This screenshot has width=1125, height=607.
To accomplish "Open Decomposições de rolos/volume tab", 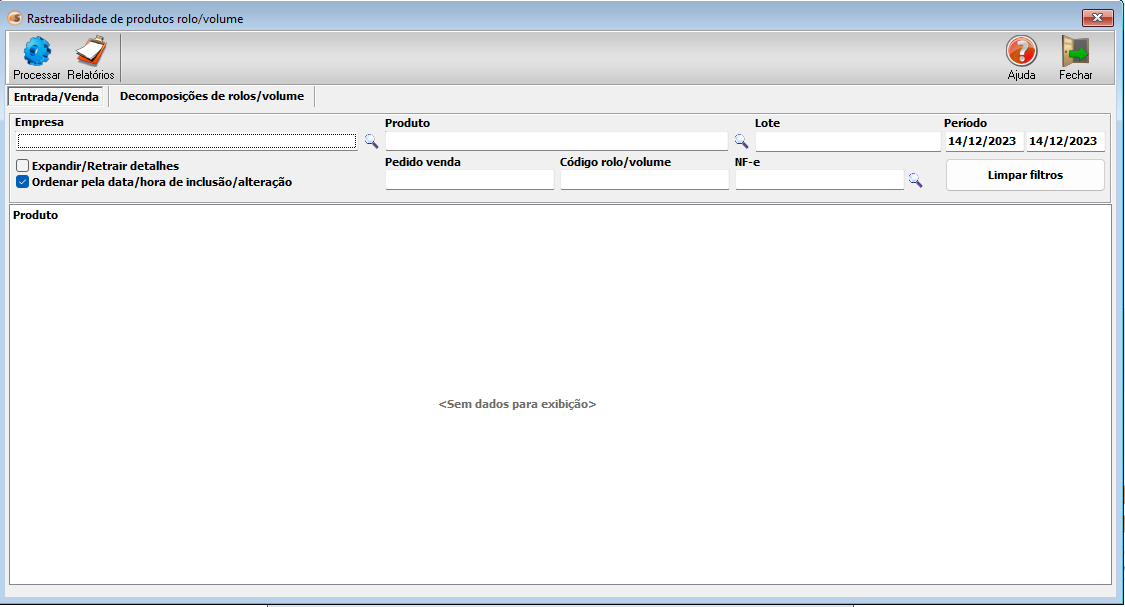I will click(211, 97).
